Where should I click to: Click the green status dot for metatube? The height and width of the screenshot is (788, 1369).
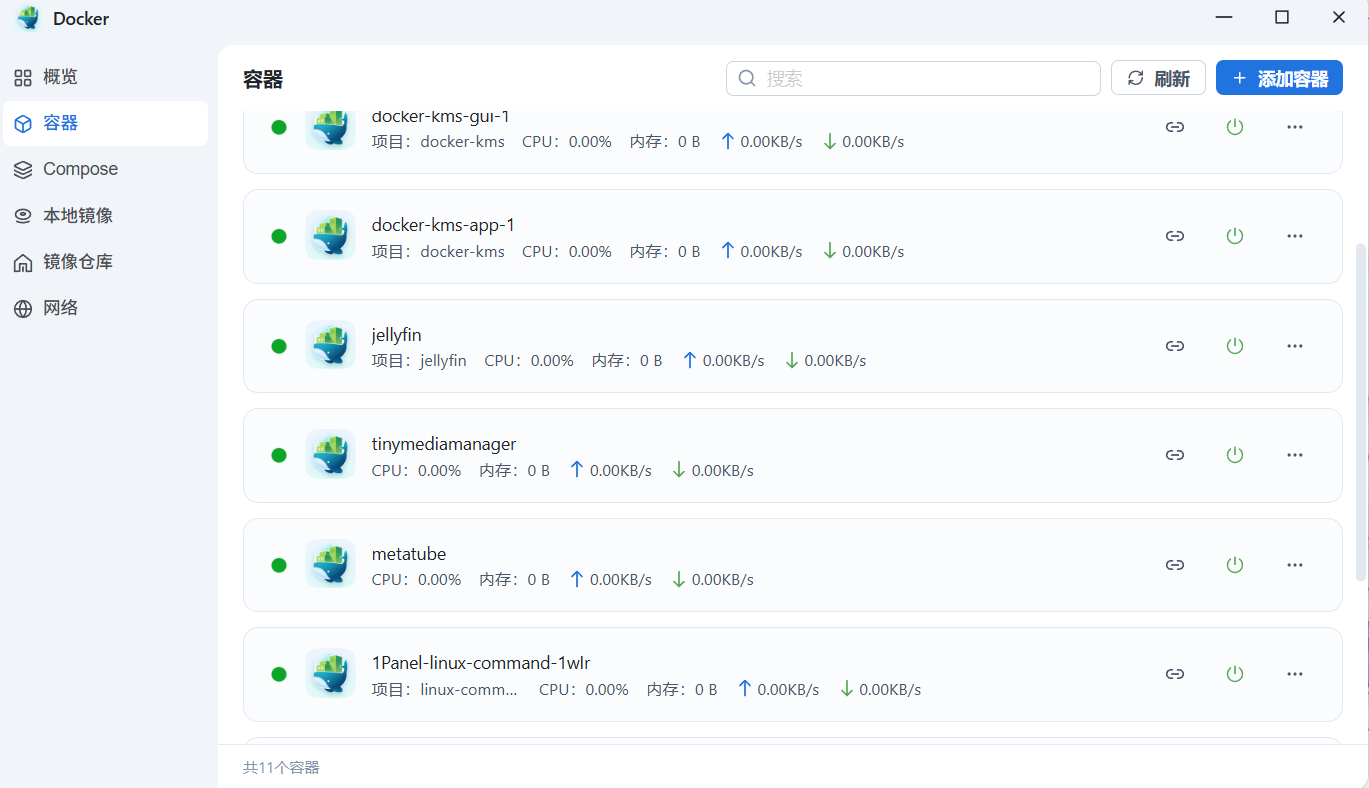(279, 565)
